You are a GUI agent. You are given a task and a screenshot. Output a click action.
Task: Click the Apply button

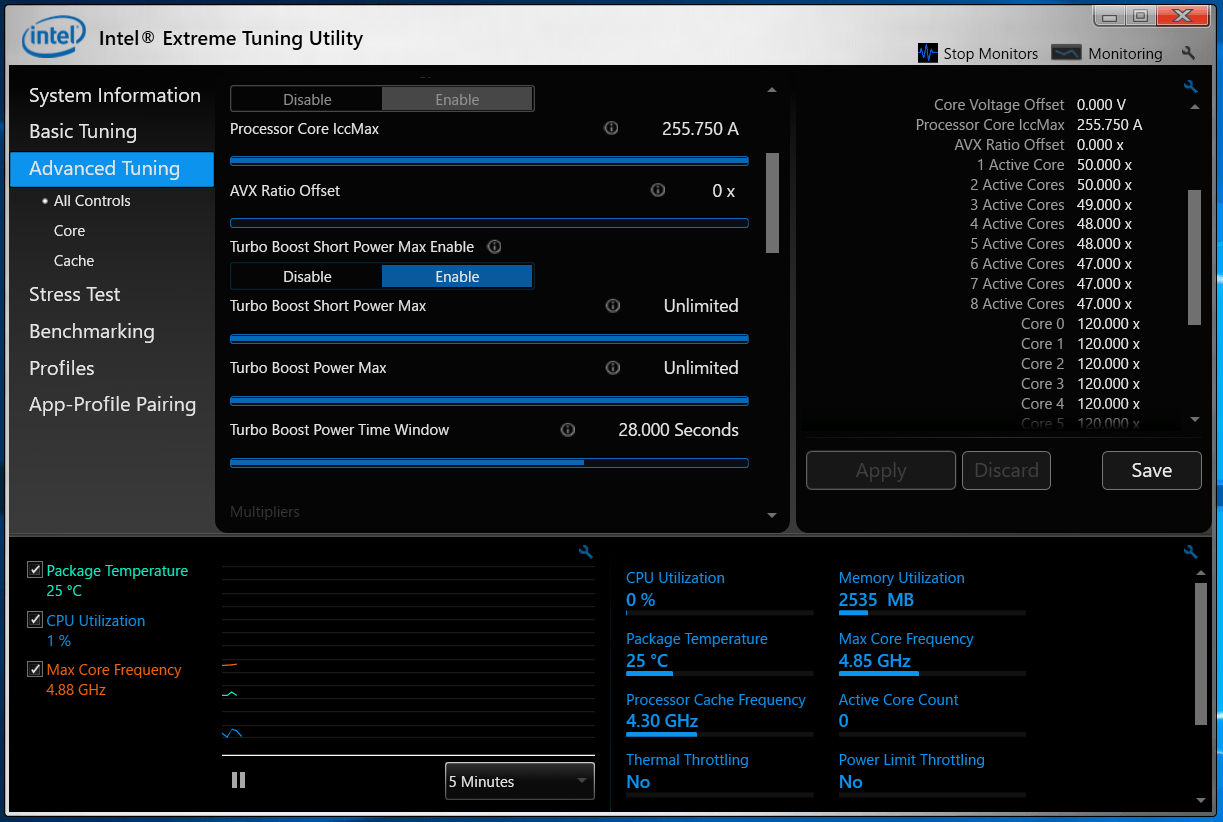click(x=881, y=470)
